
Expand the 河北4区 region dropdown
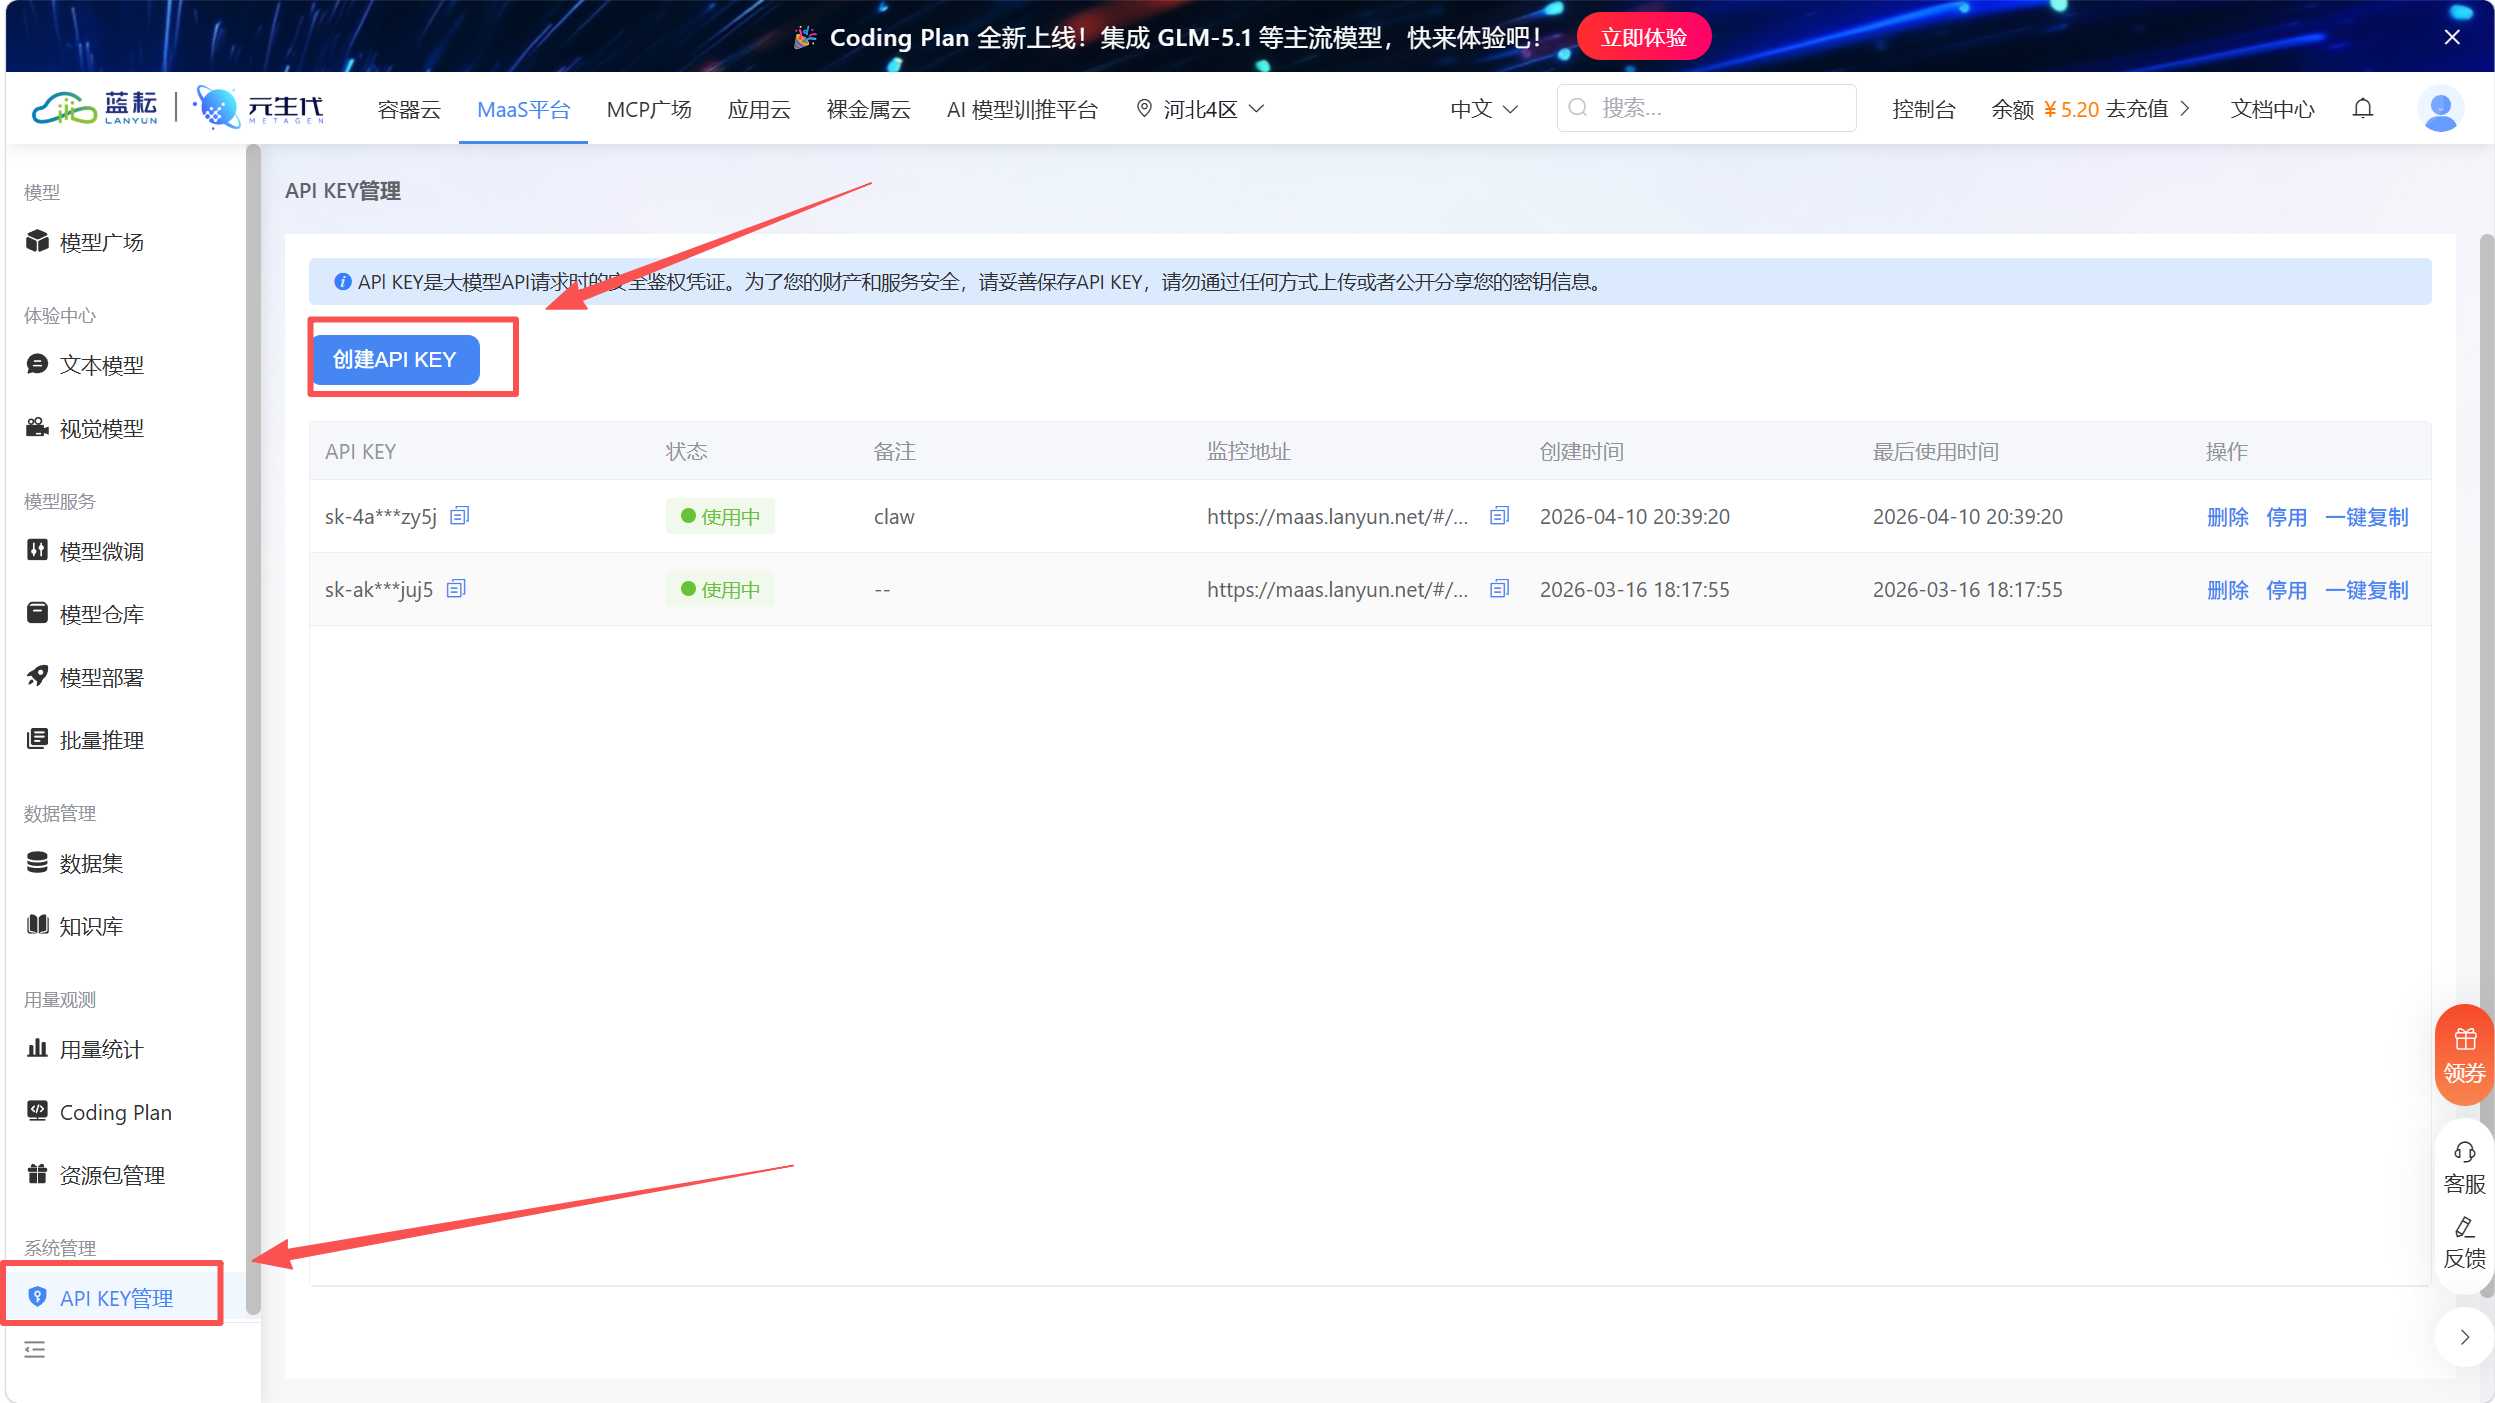(1200, 109)
